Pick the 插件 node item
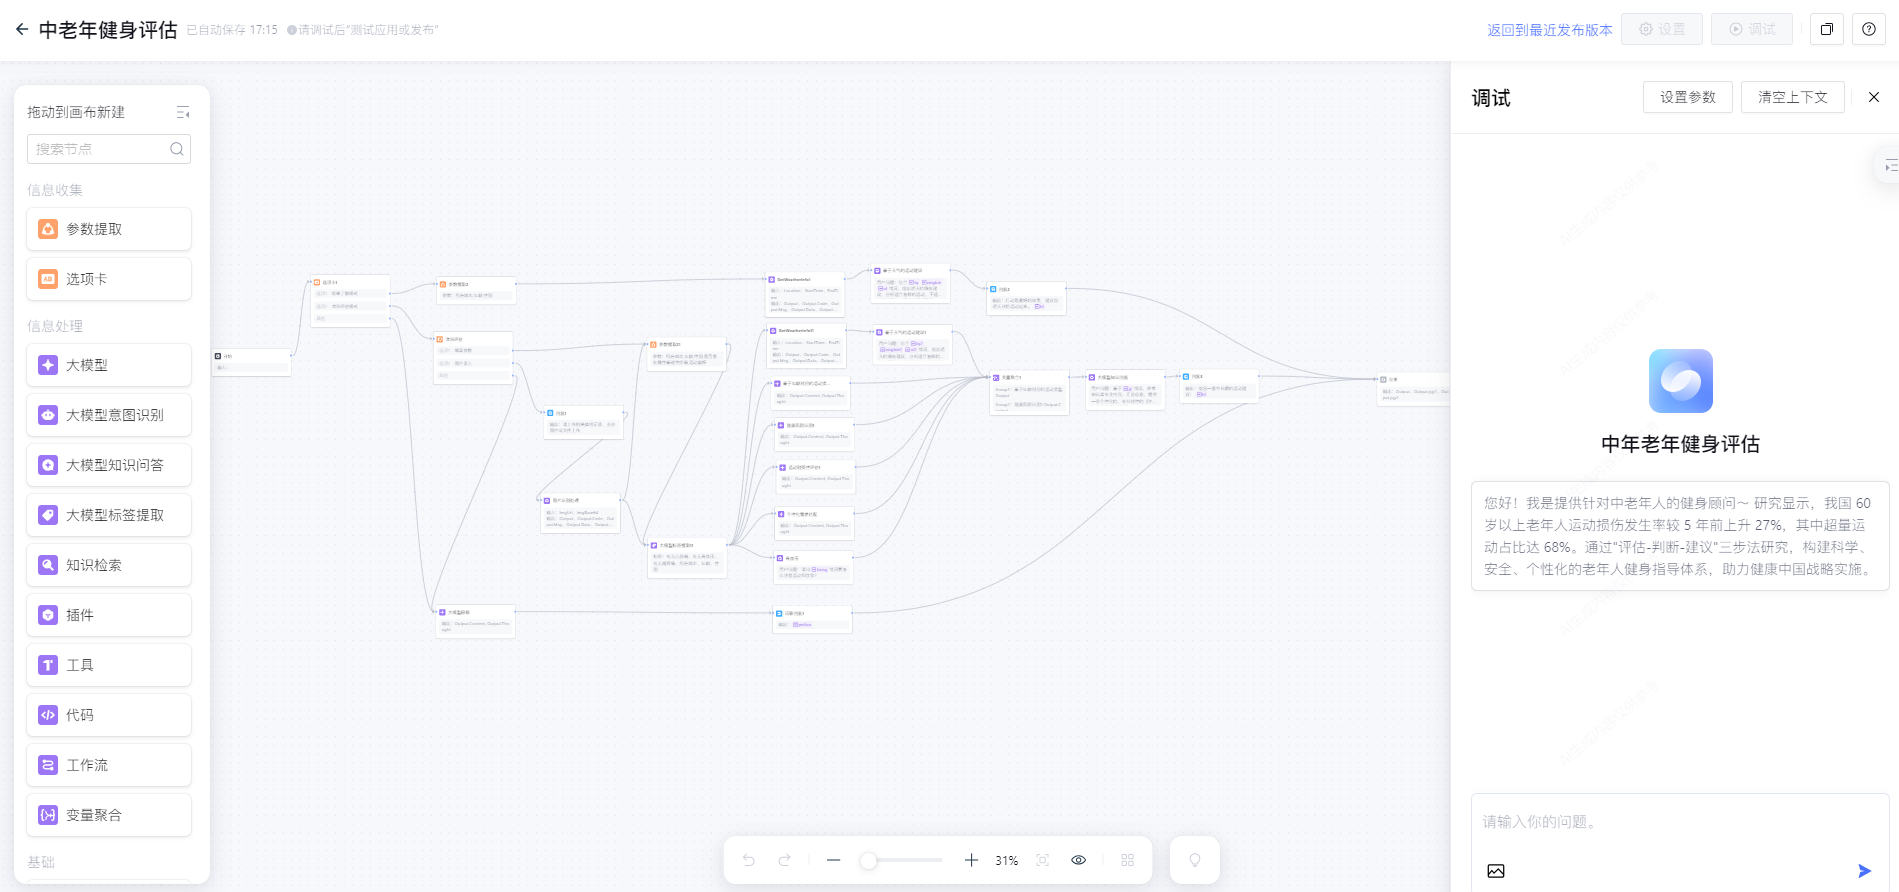 (x=109, y=615)
